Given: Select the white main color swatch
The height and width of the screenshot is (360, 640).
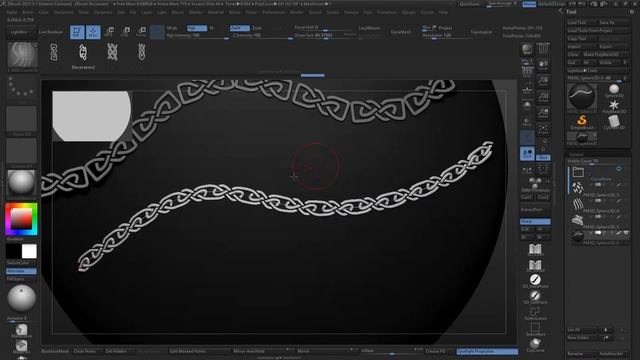Looking at the screenshot, I should [x=29, y=251].
